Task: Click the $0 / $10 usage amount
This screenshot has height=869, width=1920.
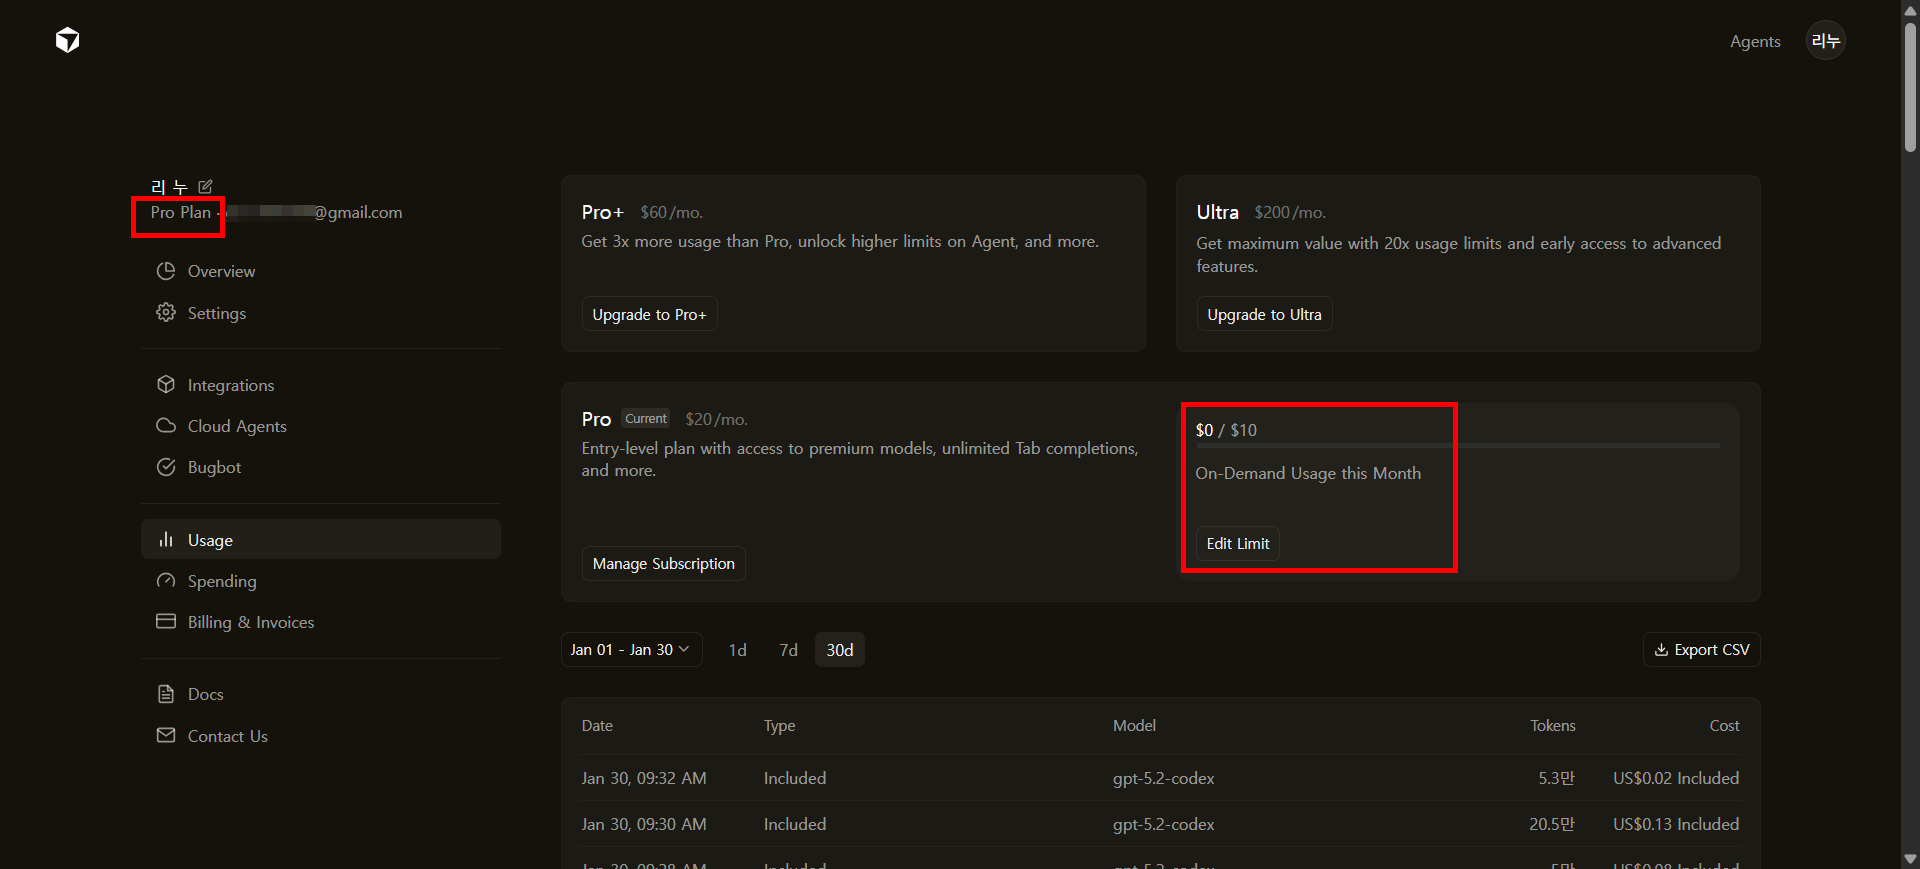Action: 1226,430
